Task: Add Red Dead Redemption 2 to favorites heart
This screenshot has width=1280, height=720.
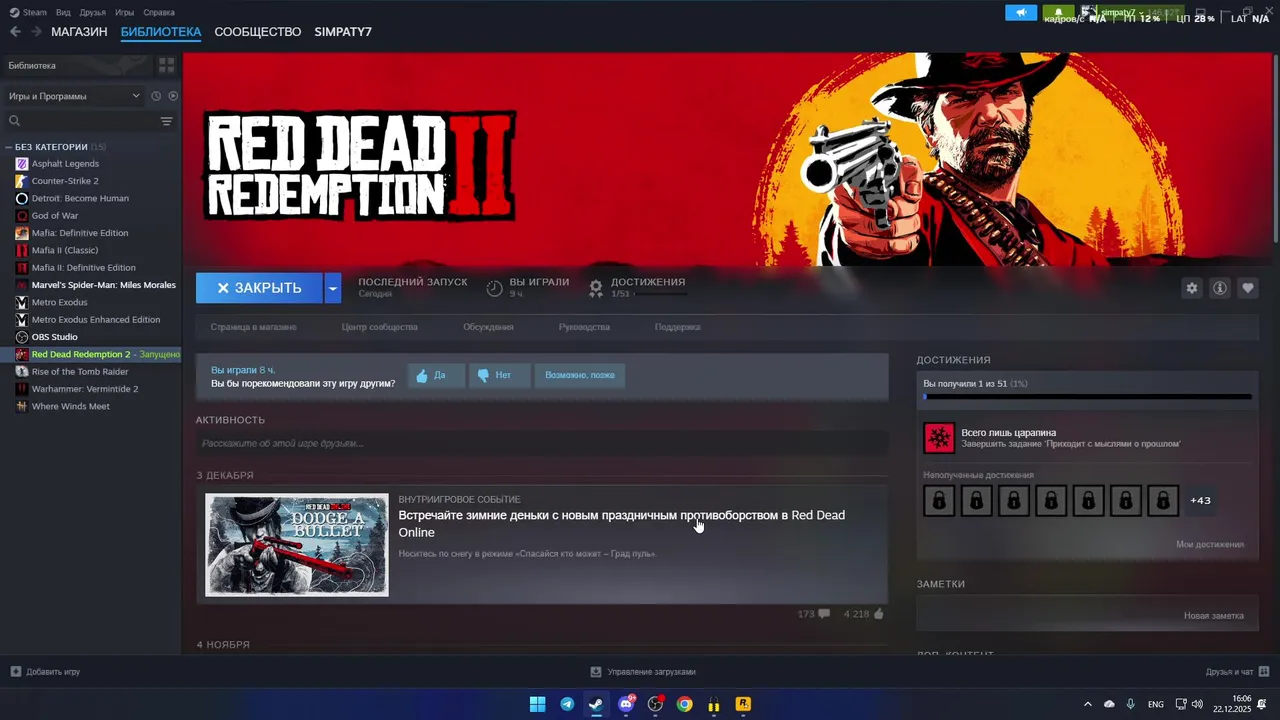Action: click(x=1247, y=288)
